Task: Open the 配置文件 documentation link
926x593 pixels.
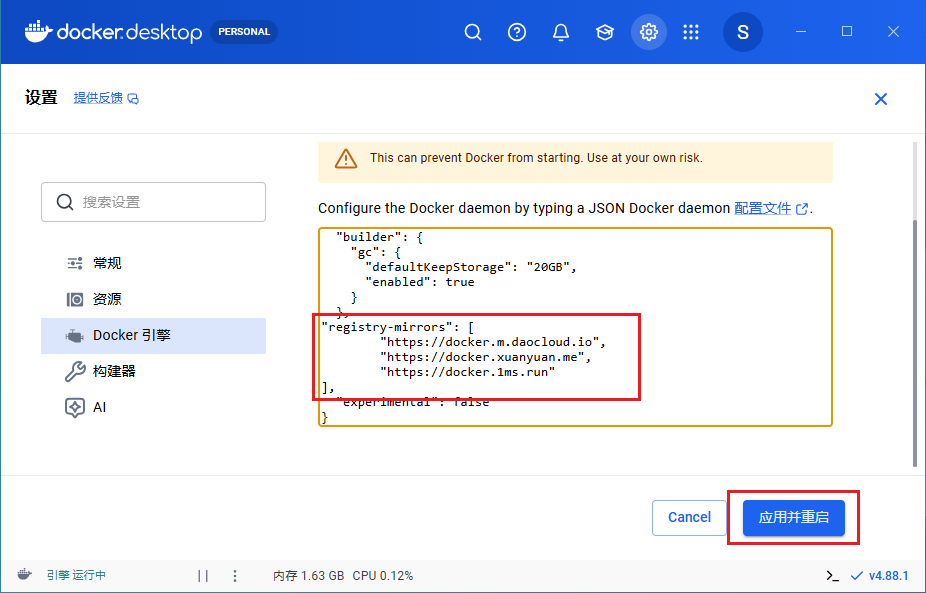Action: pyautogui.click(x=762, y=208)
